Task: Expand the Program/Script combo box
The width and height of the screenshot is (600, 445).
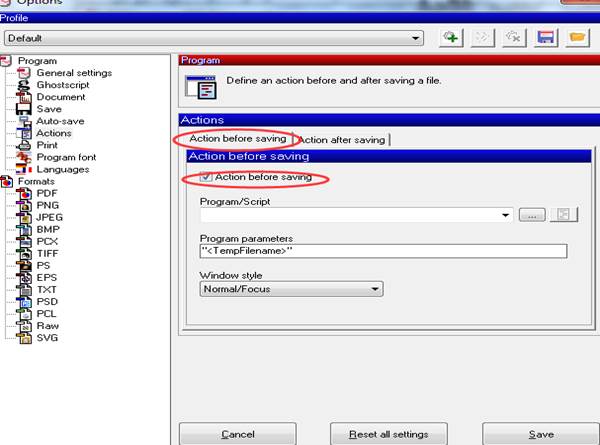Action: tap(507, 215)
